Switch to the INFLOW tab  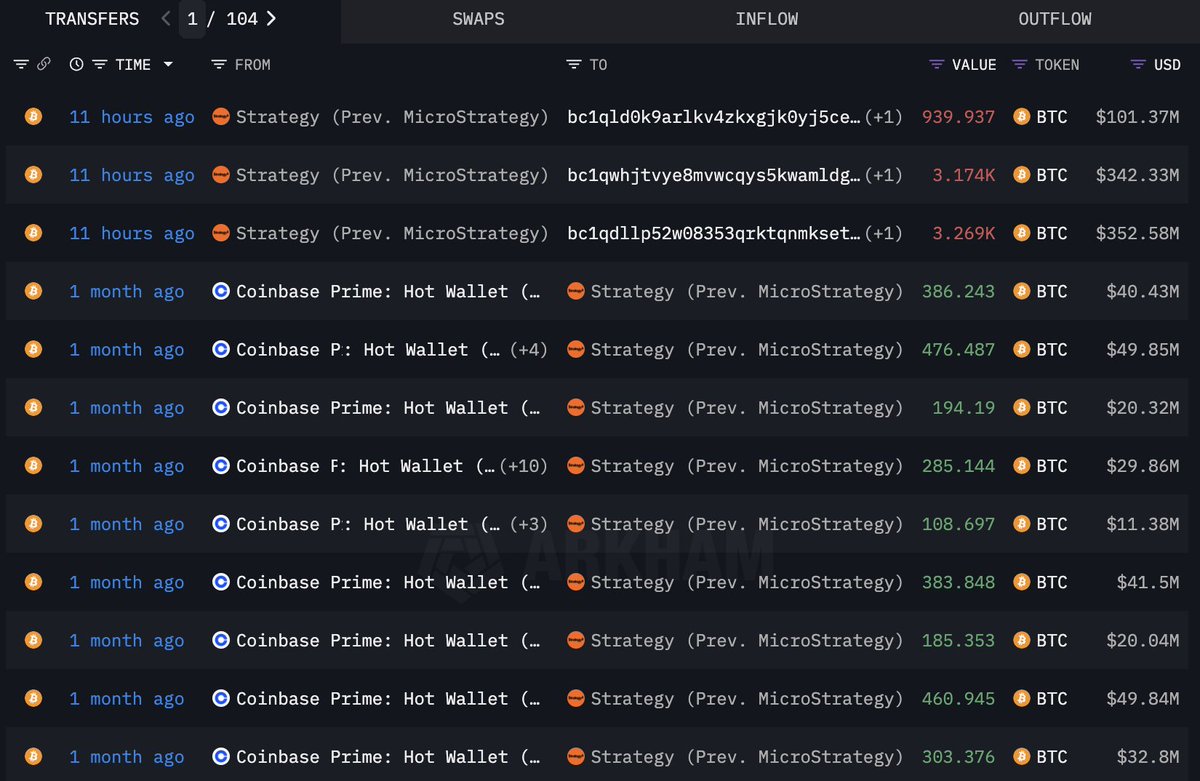767,19
